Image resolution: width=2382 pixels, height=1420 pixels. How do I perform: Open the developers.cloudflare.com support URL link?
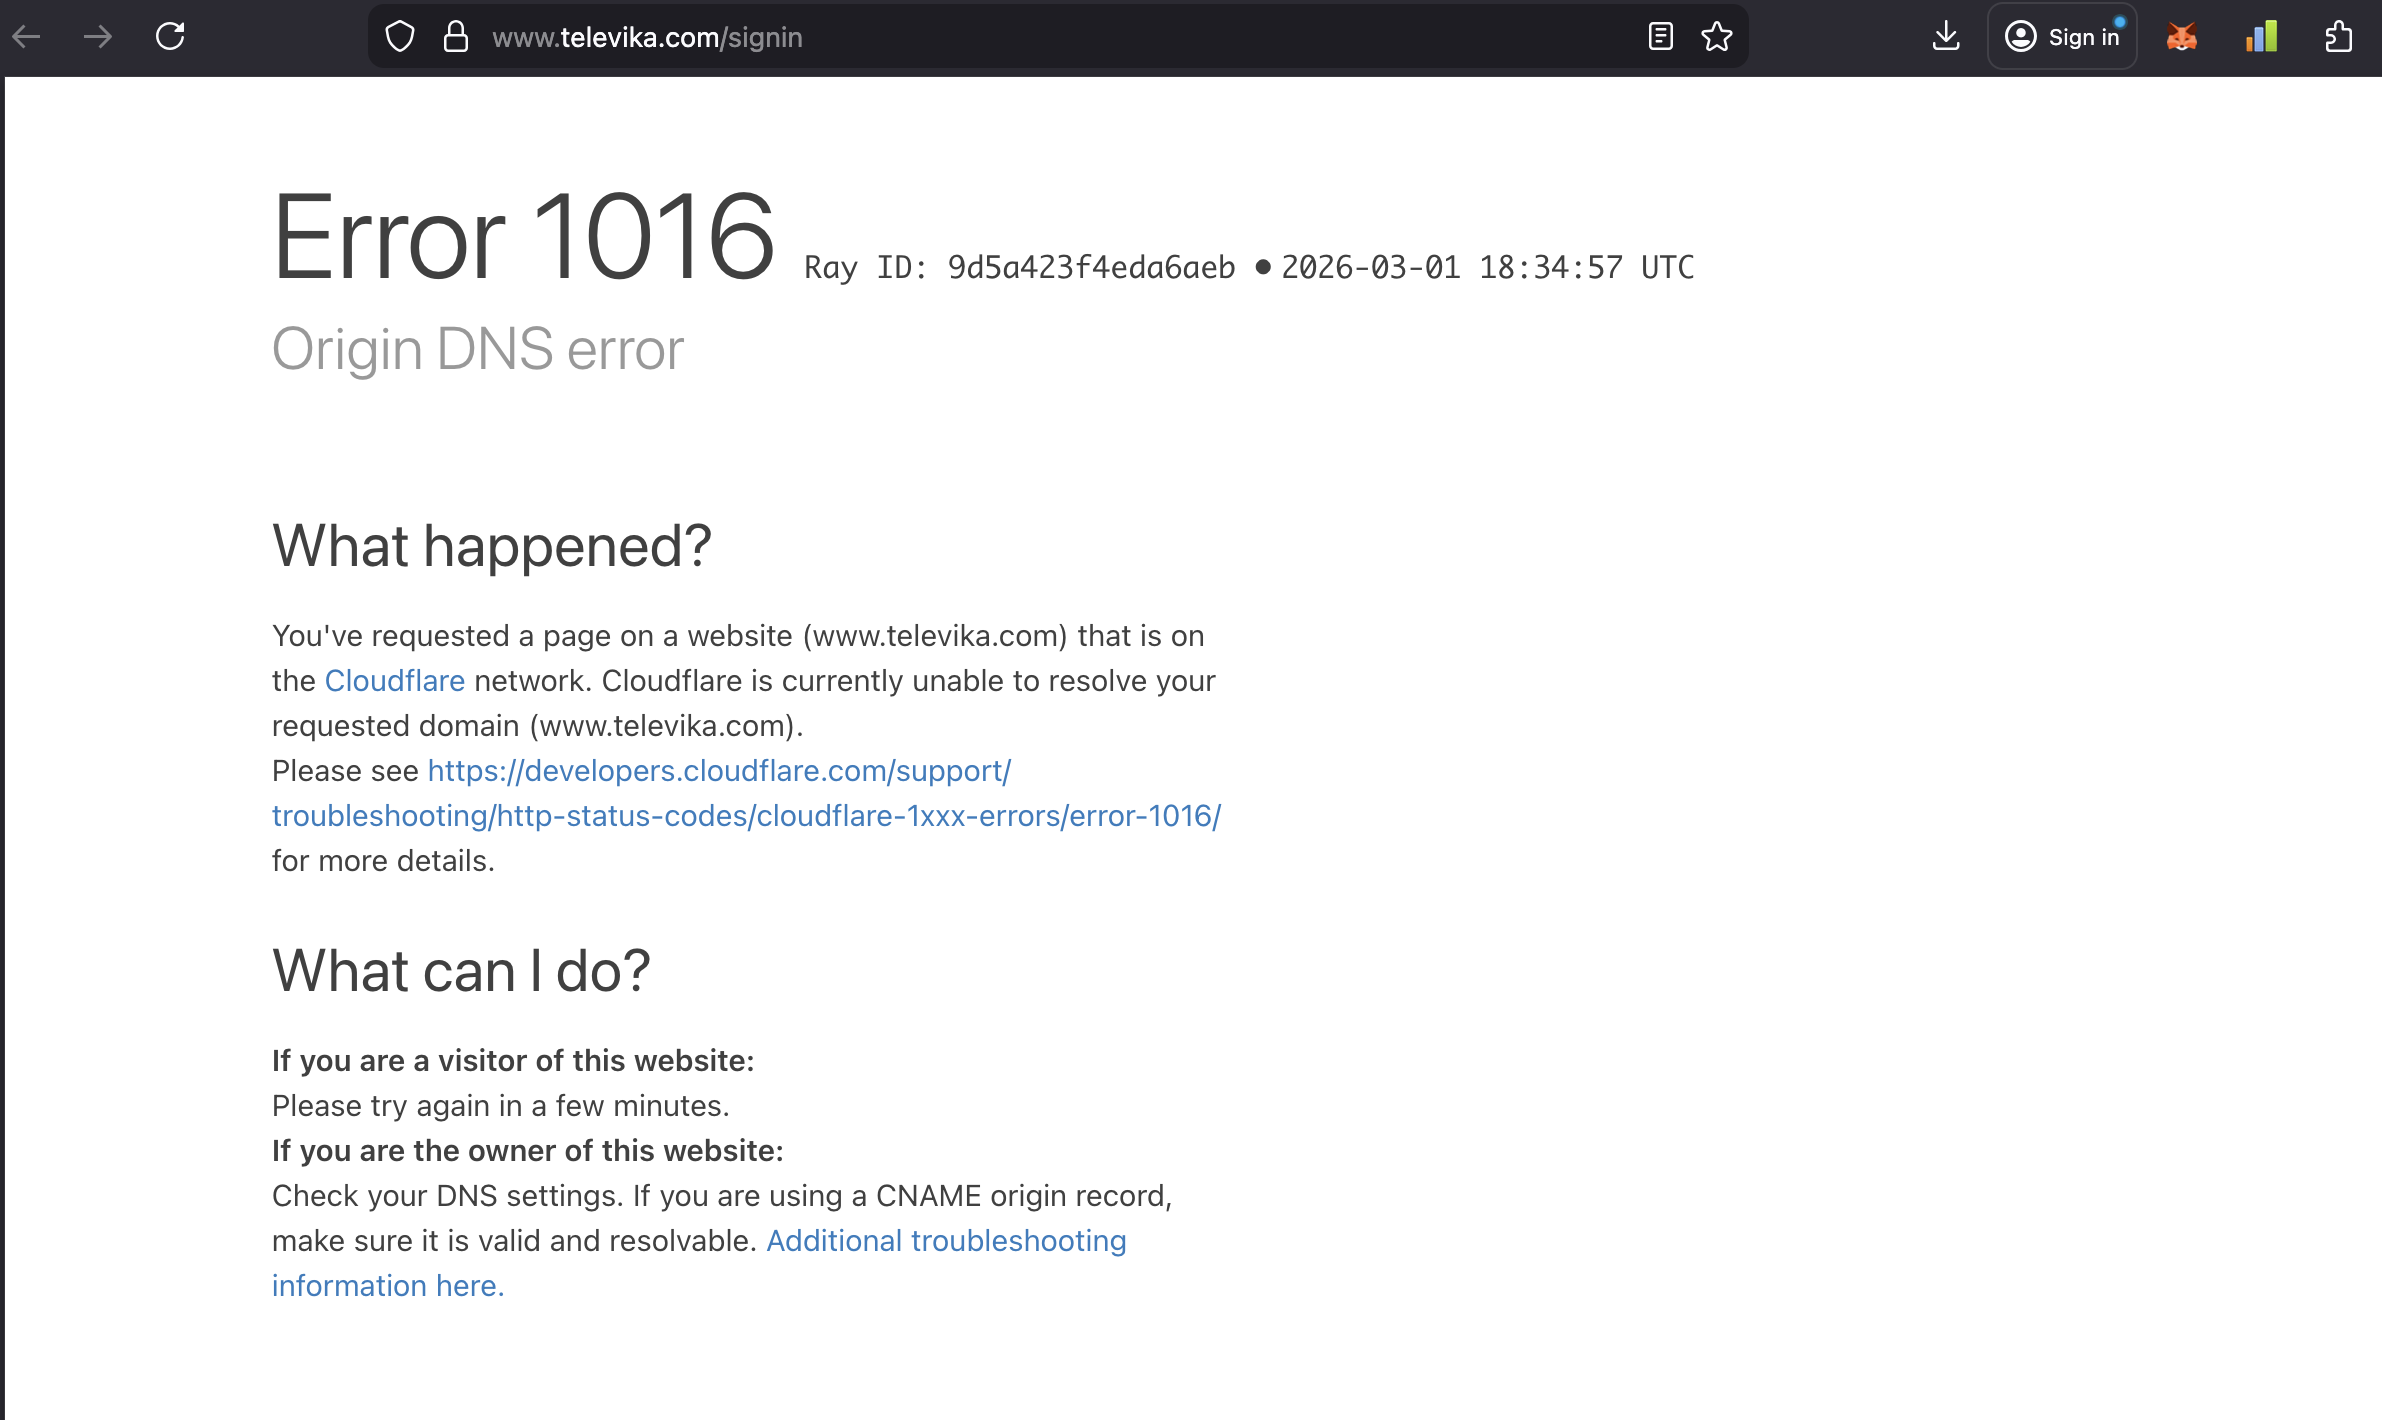click(x=719, y=771)
